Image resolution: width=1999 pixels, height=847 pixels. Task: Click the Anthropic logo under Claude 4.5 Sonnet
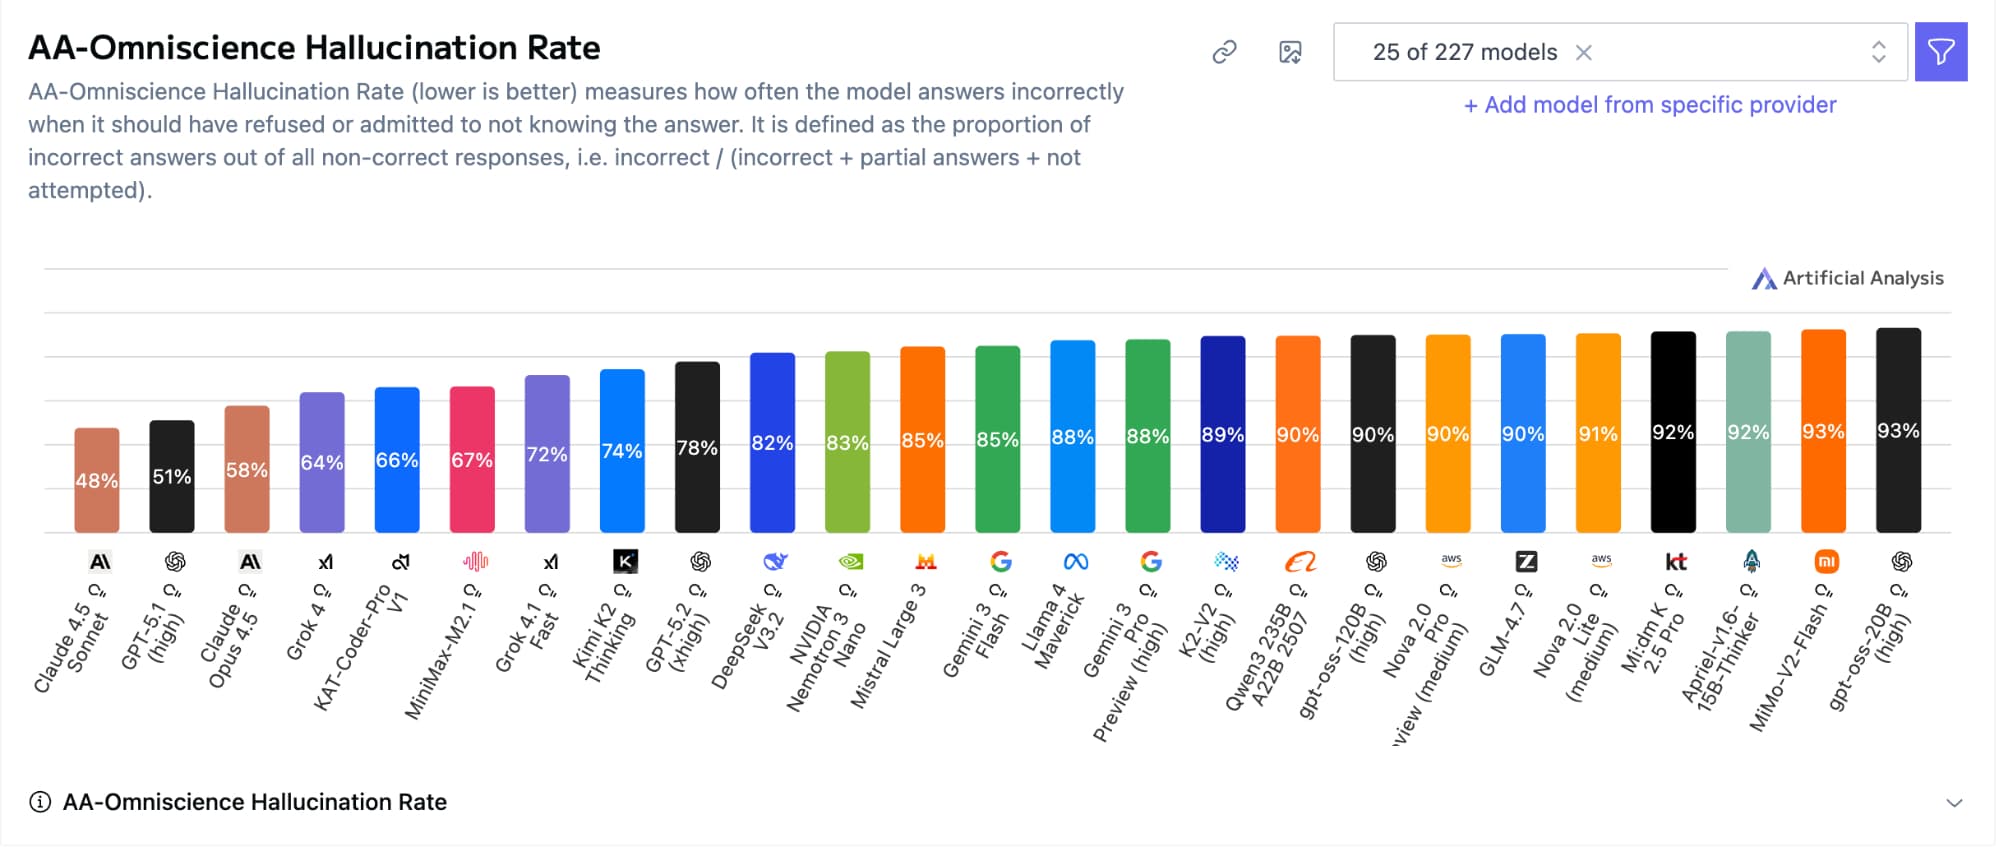click(100, 562)
